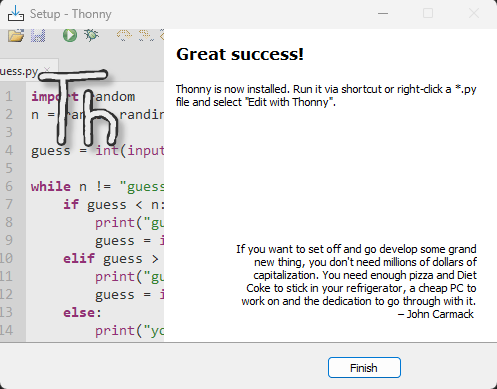Viewport: 497px width, 389px height.
Task: Click the Thonny "Th" logo image
Action: [78, 107]
